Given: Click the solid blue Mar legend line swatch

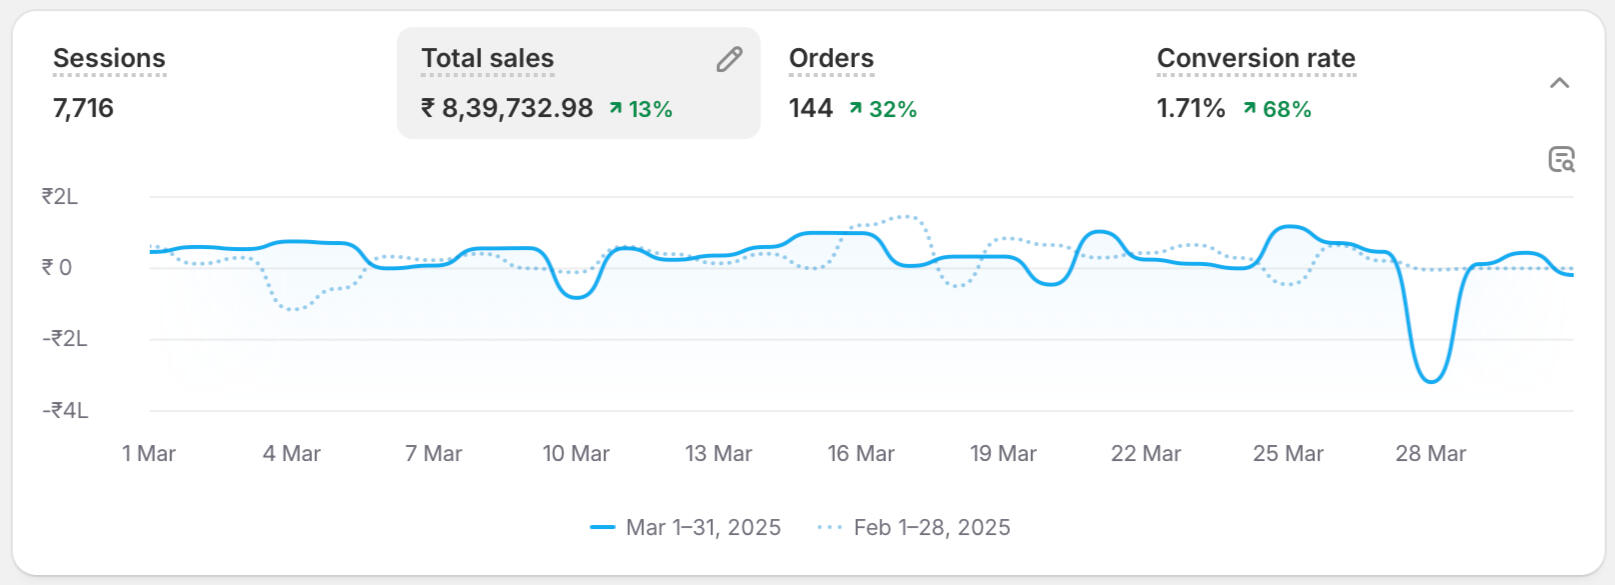Looking at the screenshot, I should 603,527.
